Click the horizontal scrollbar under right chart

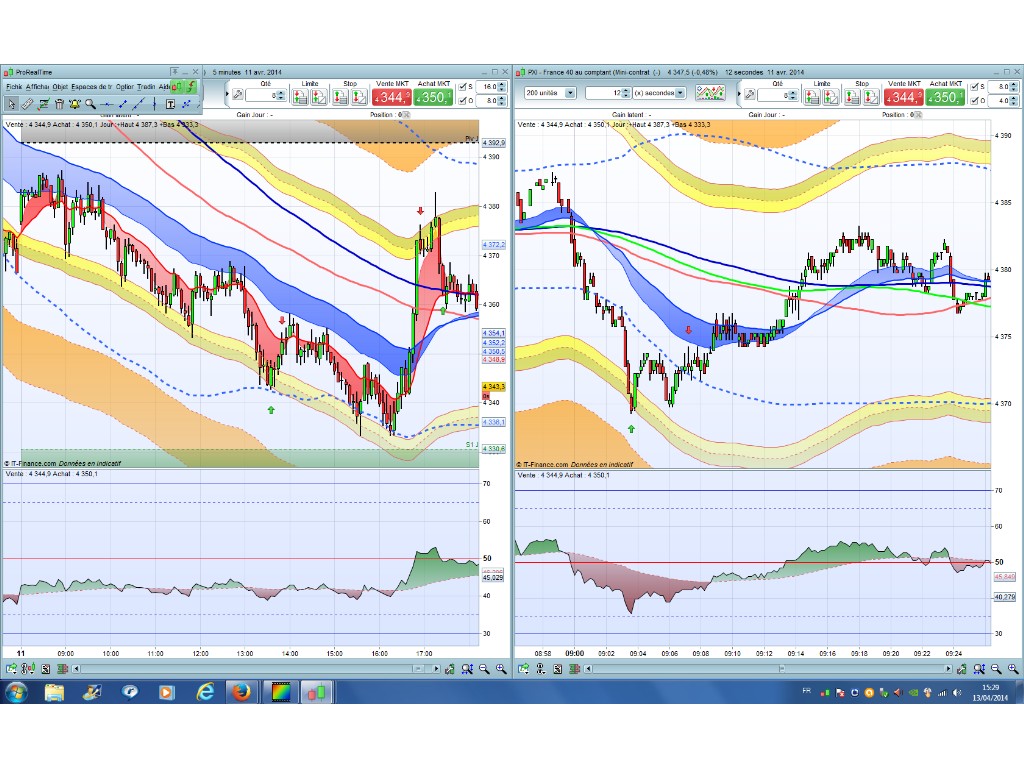pyautogui.click(x=768, y=669)
